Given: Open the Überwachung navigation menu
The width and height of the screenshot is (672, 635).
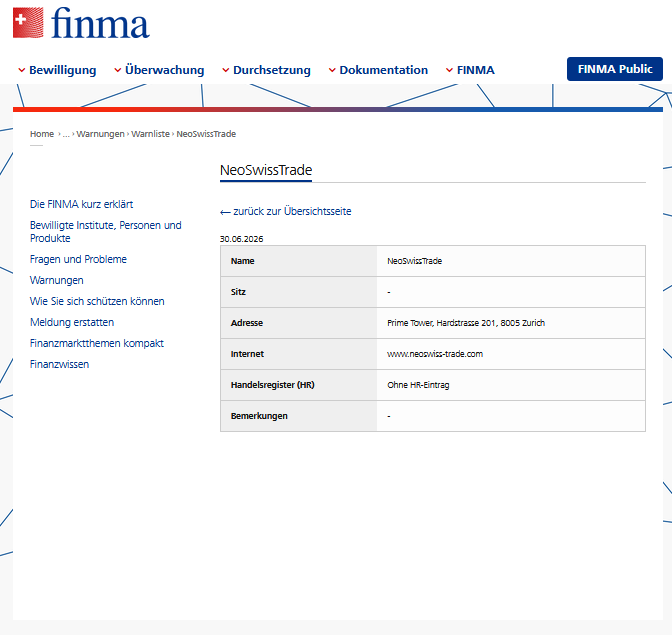Looking at the screenshot, I should pos(165,70).
